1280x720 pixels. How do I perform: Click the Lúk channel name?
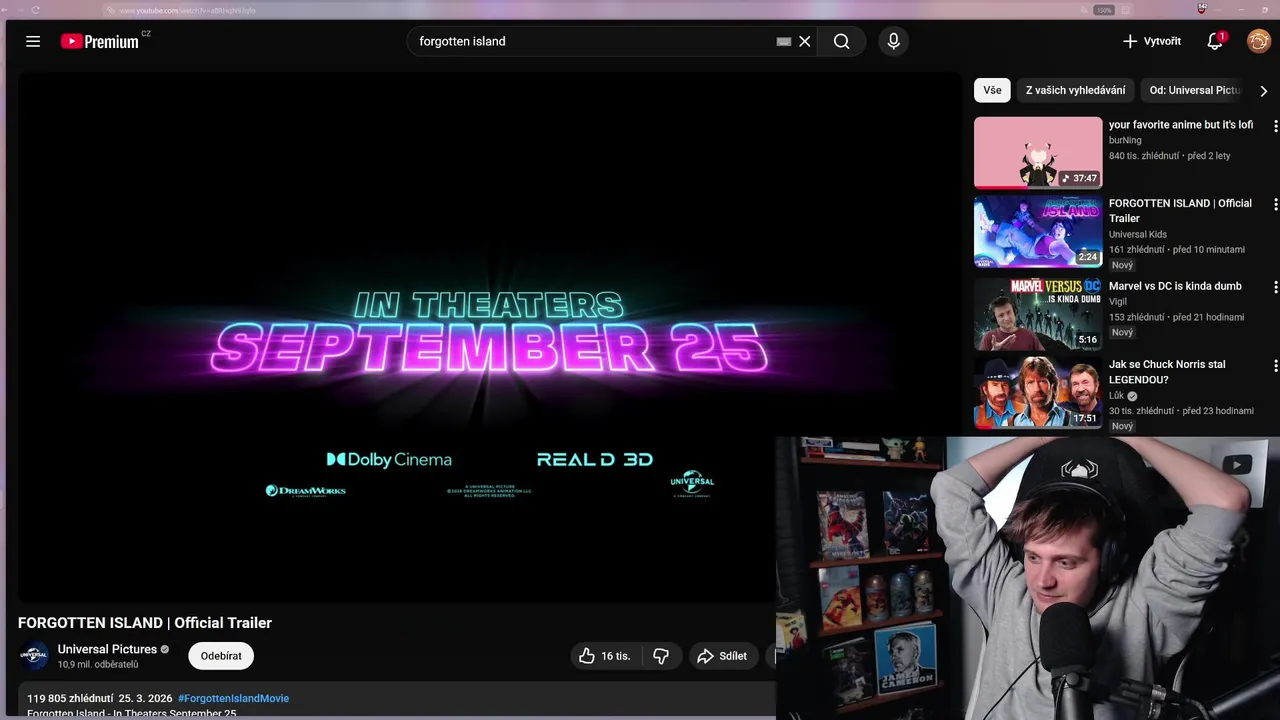click(1117, 395)
